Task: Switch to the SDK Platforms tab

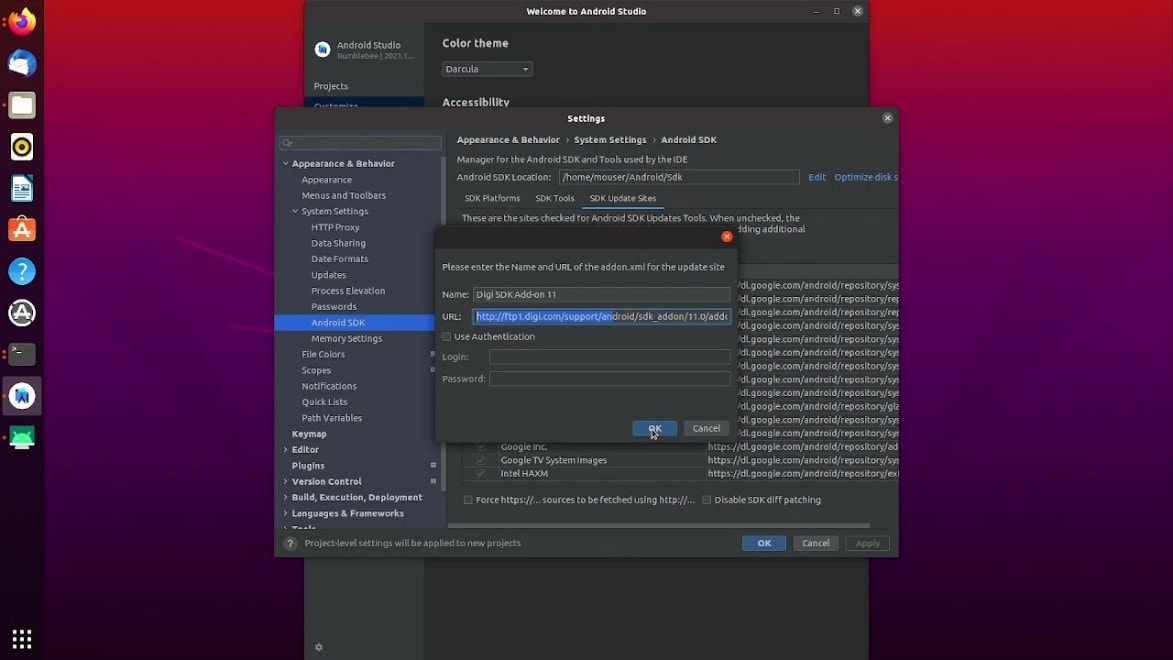Action: tap(492, 198)
